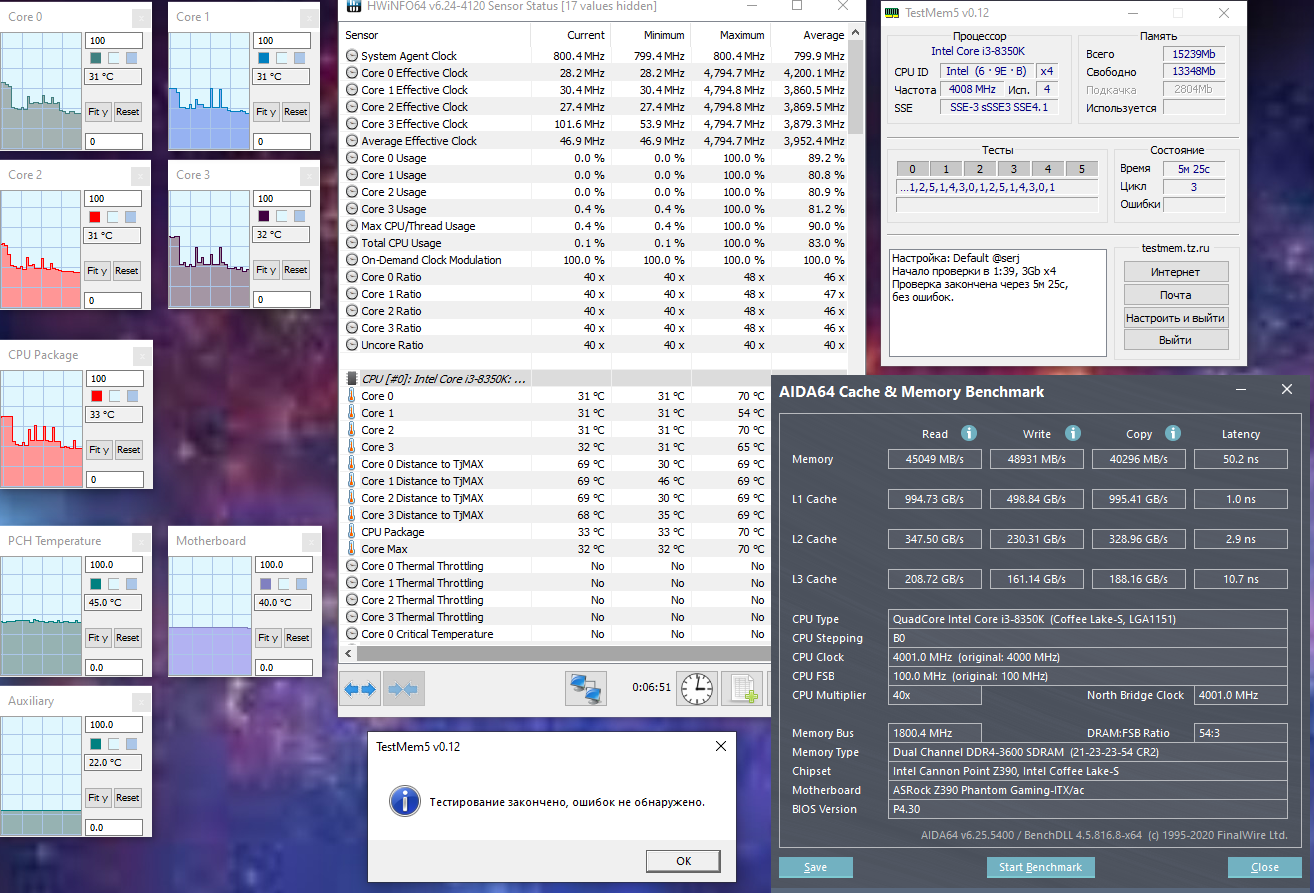
Task: Click the Save button in AIDA64
Action: [x=816, y=867]
